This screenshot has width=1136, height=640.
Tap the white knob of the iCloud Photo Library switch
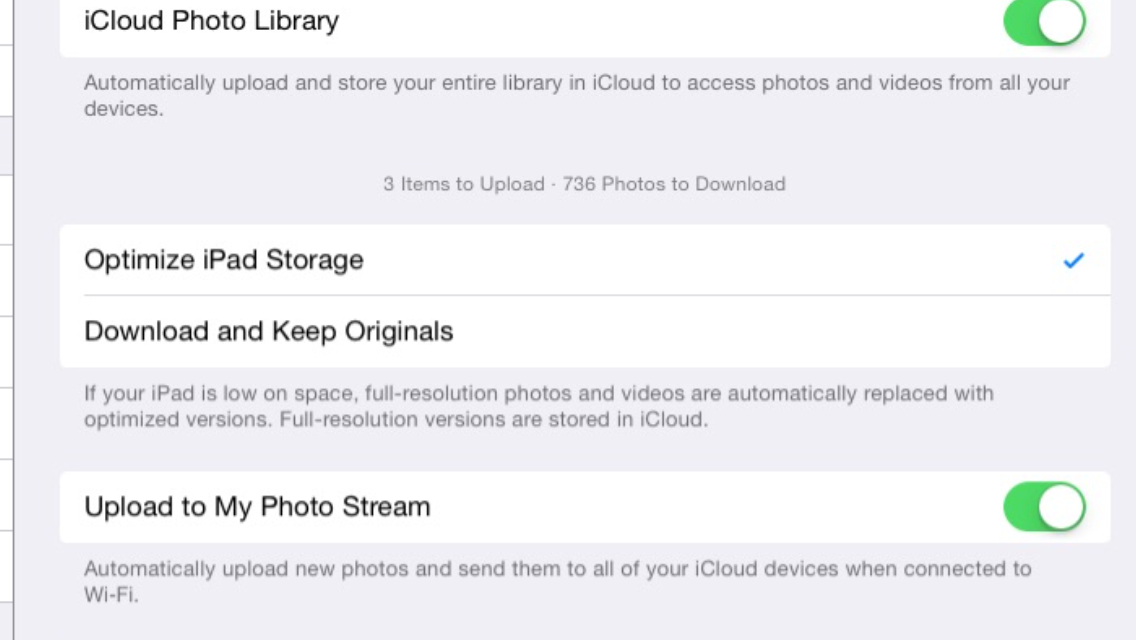[x=1061, y=21]
